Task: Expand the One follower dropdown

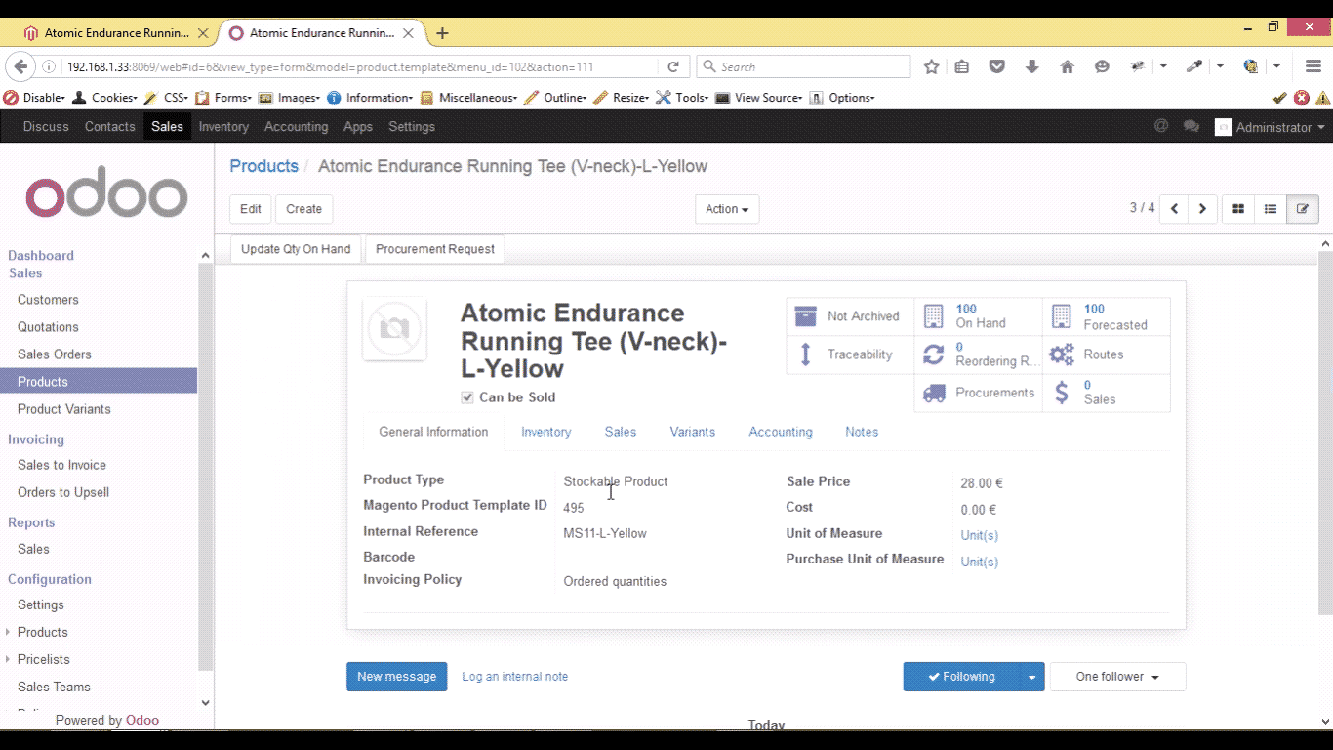Action: click(1118, 677)
